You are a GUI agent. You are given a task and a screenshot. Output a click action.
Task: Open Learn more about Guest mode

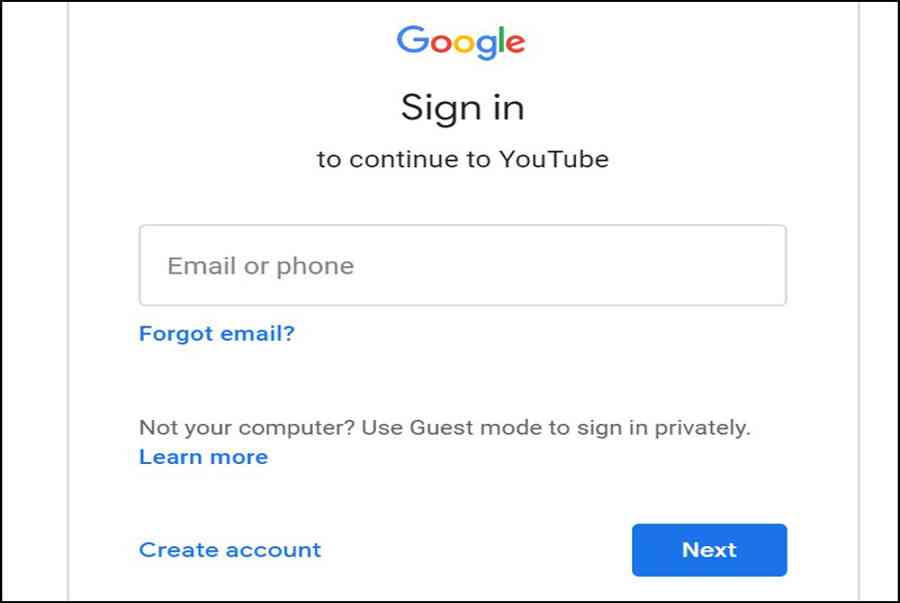204,457
